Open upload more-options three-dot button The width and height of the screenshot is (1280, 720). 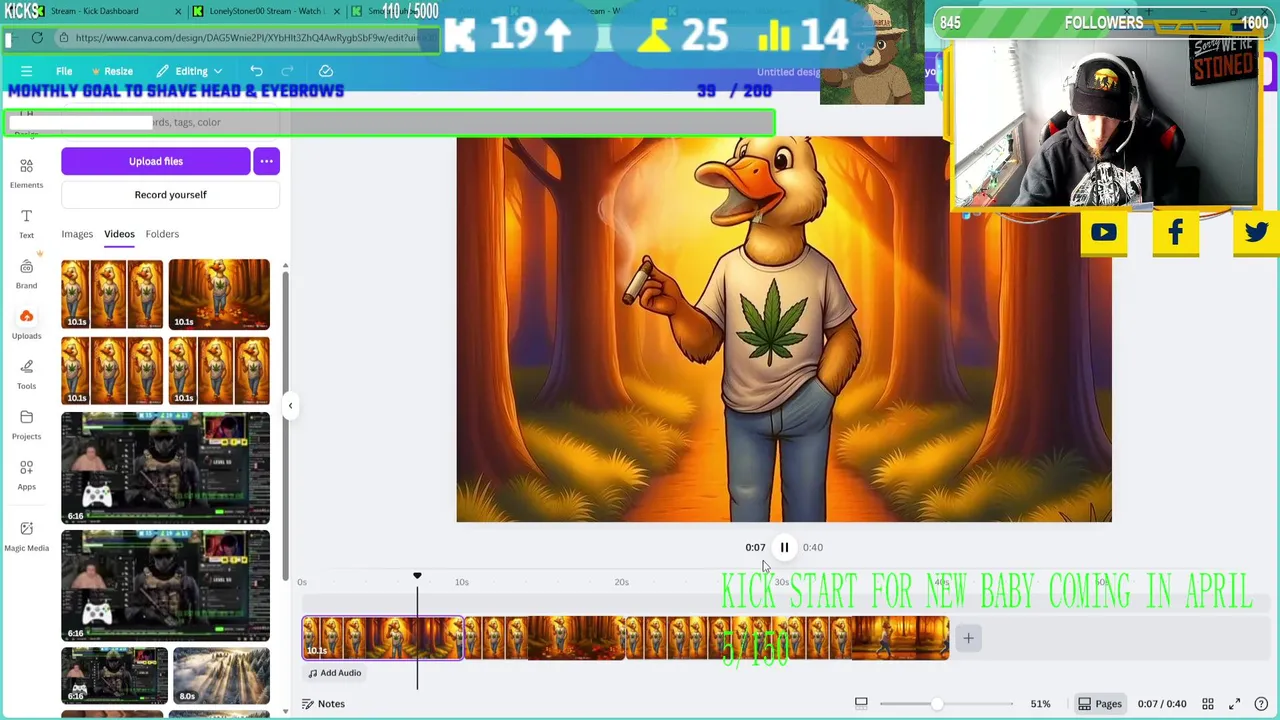(266, 161)
